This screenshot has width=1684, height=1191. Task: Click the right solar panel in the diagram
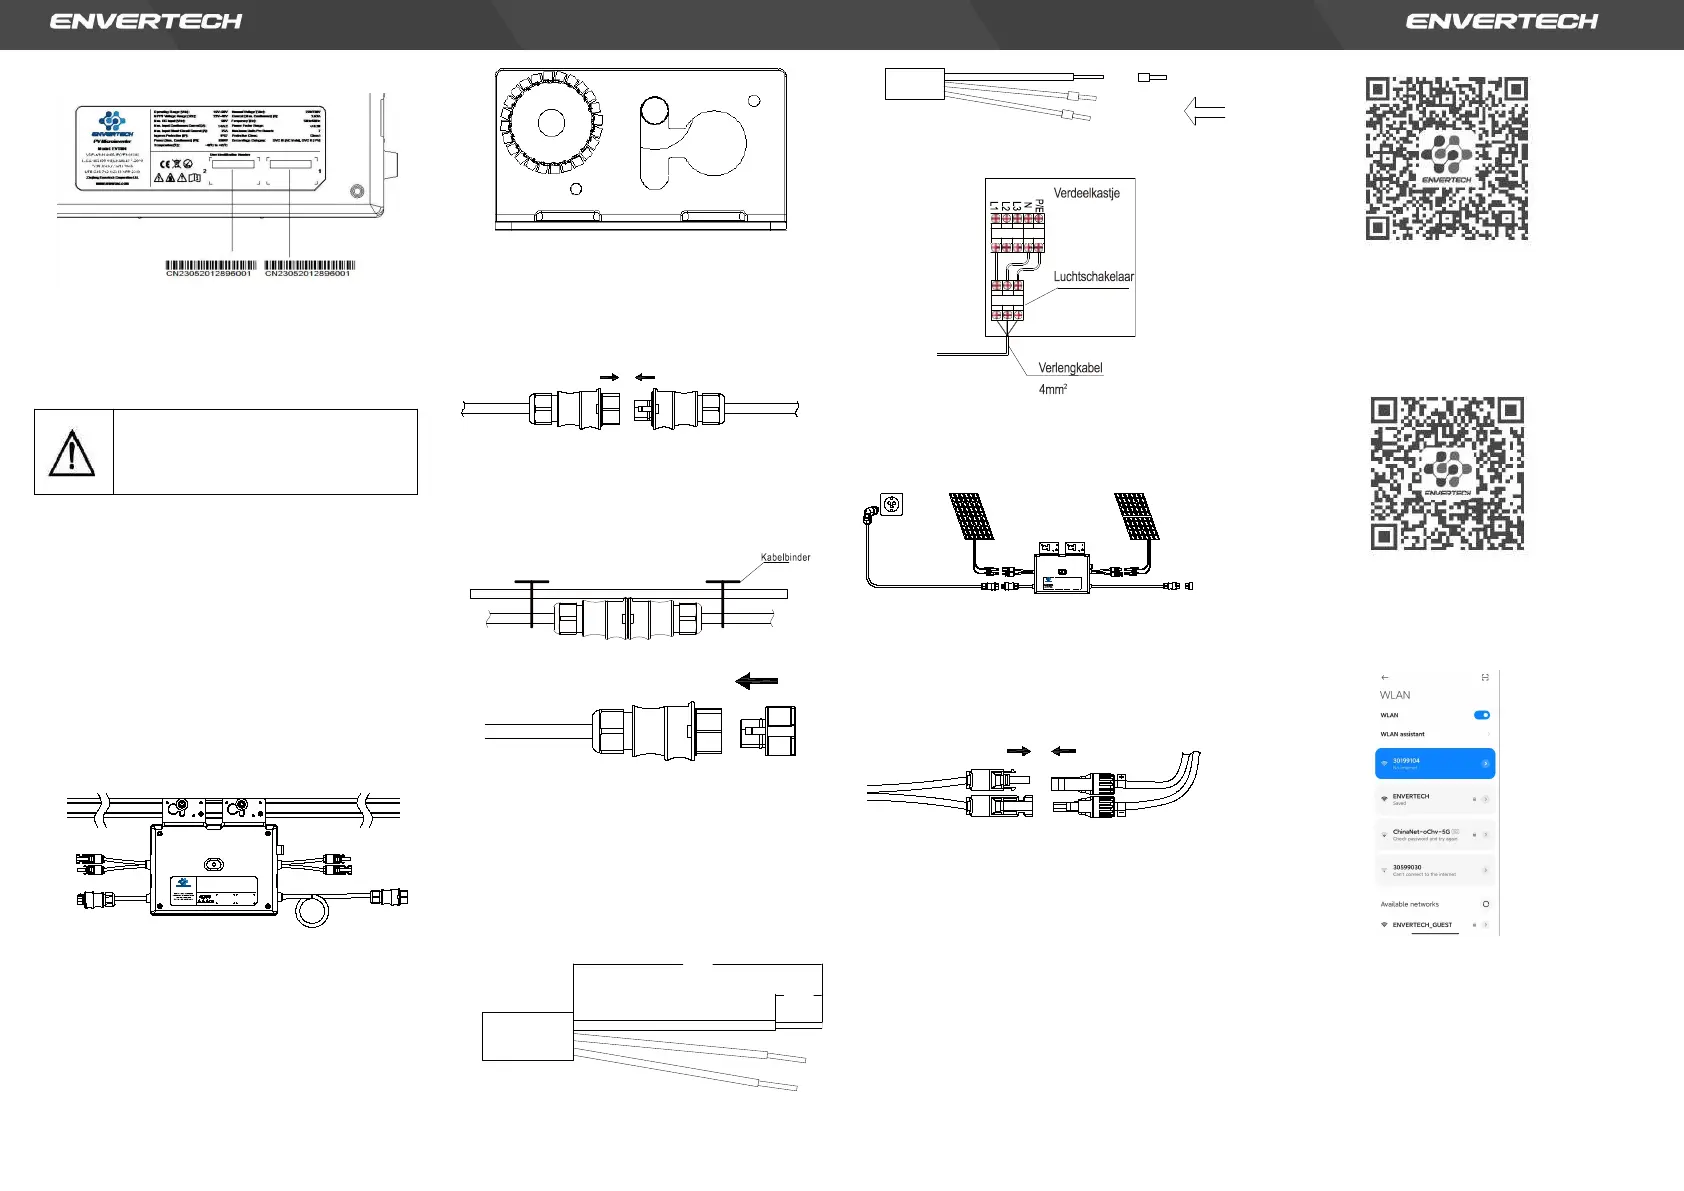click(1137, 516)
